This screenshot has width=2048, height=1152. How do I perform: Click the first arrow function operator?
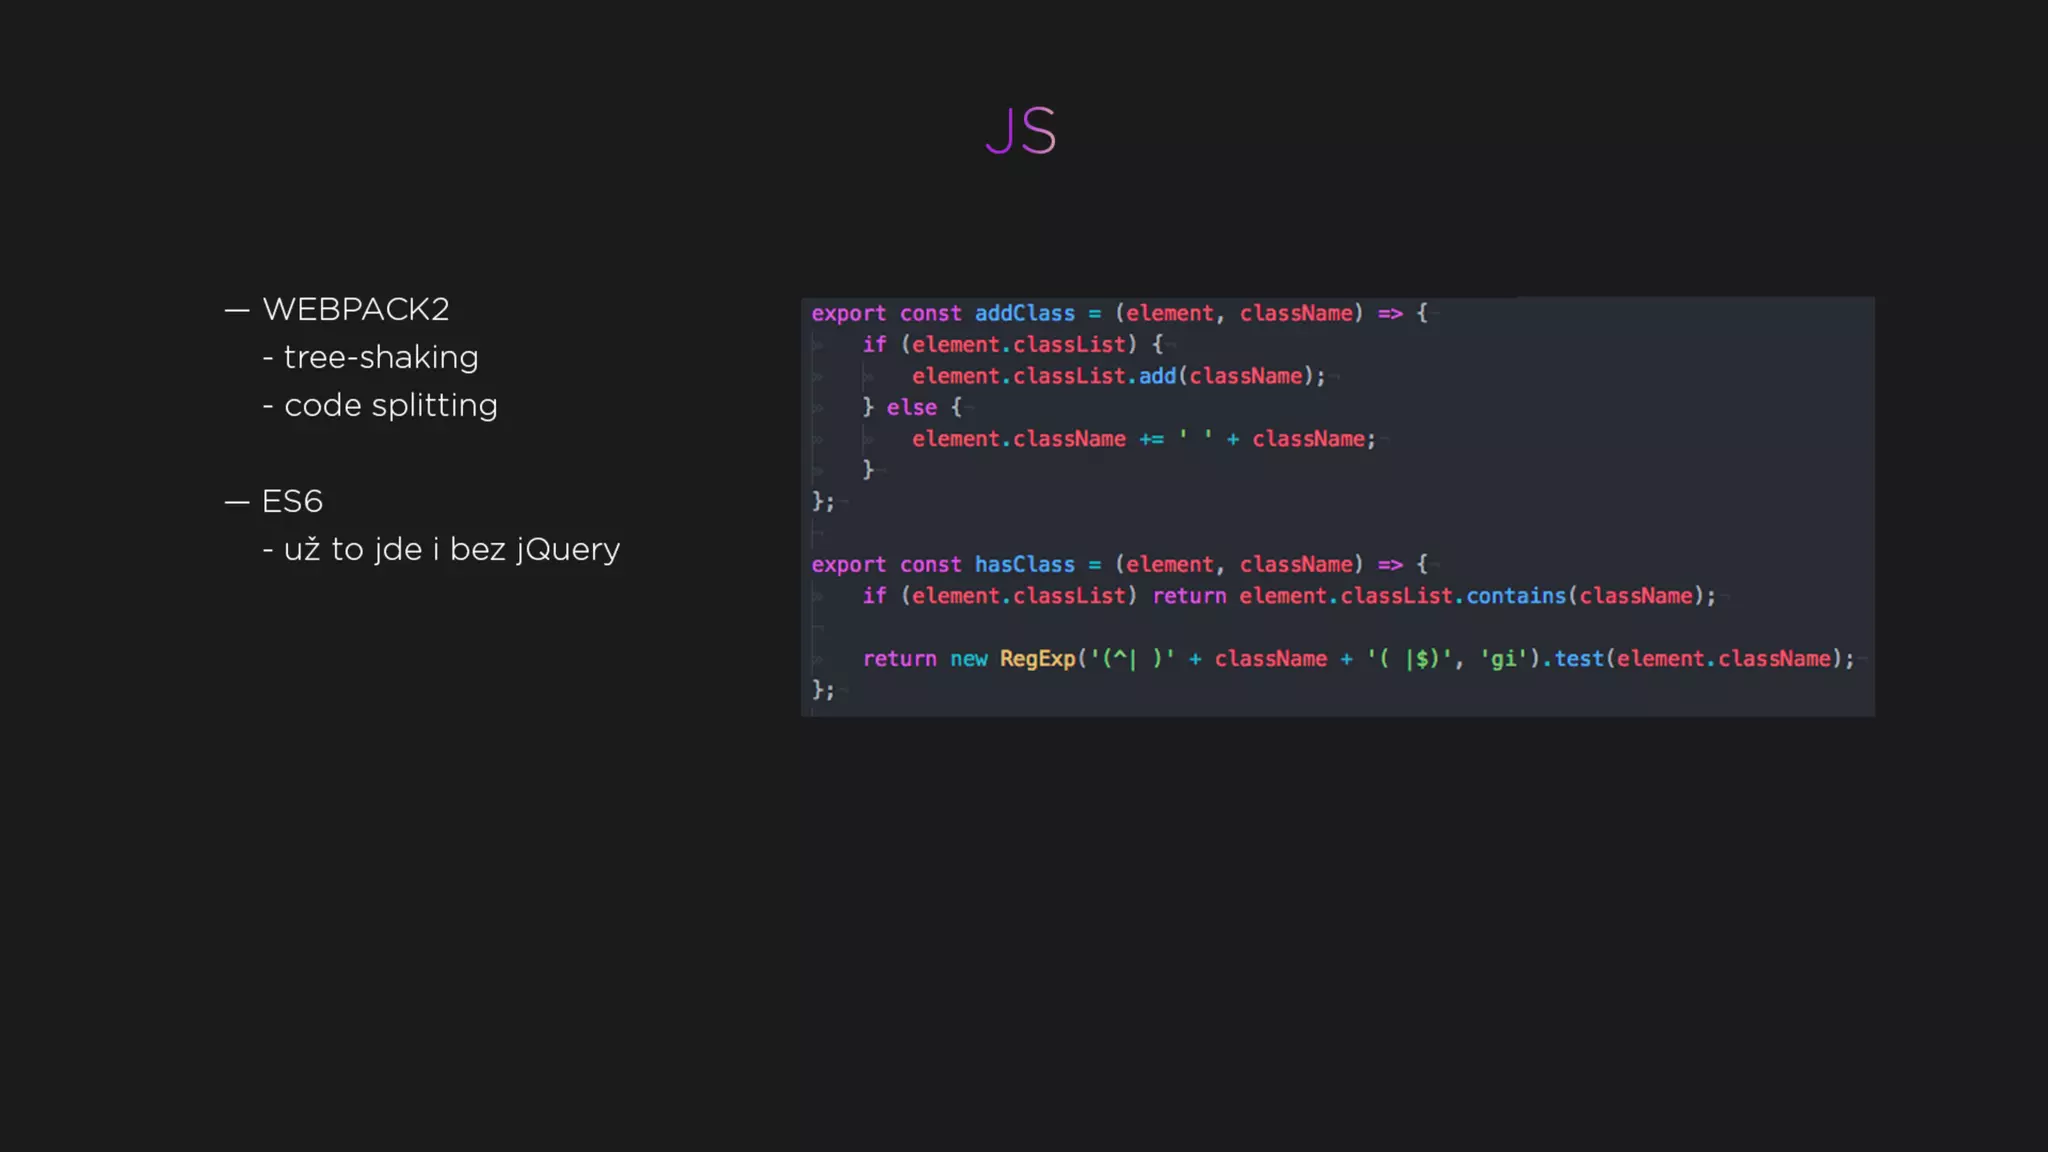point(1390,313)
